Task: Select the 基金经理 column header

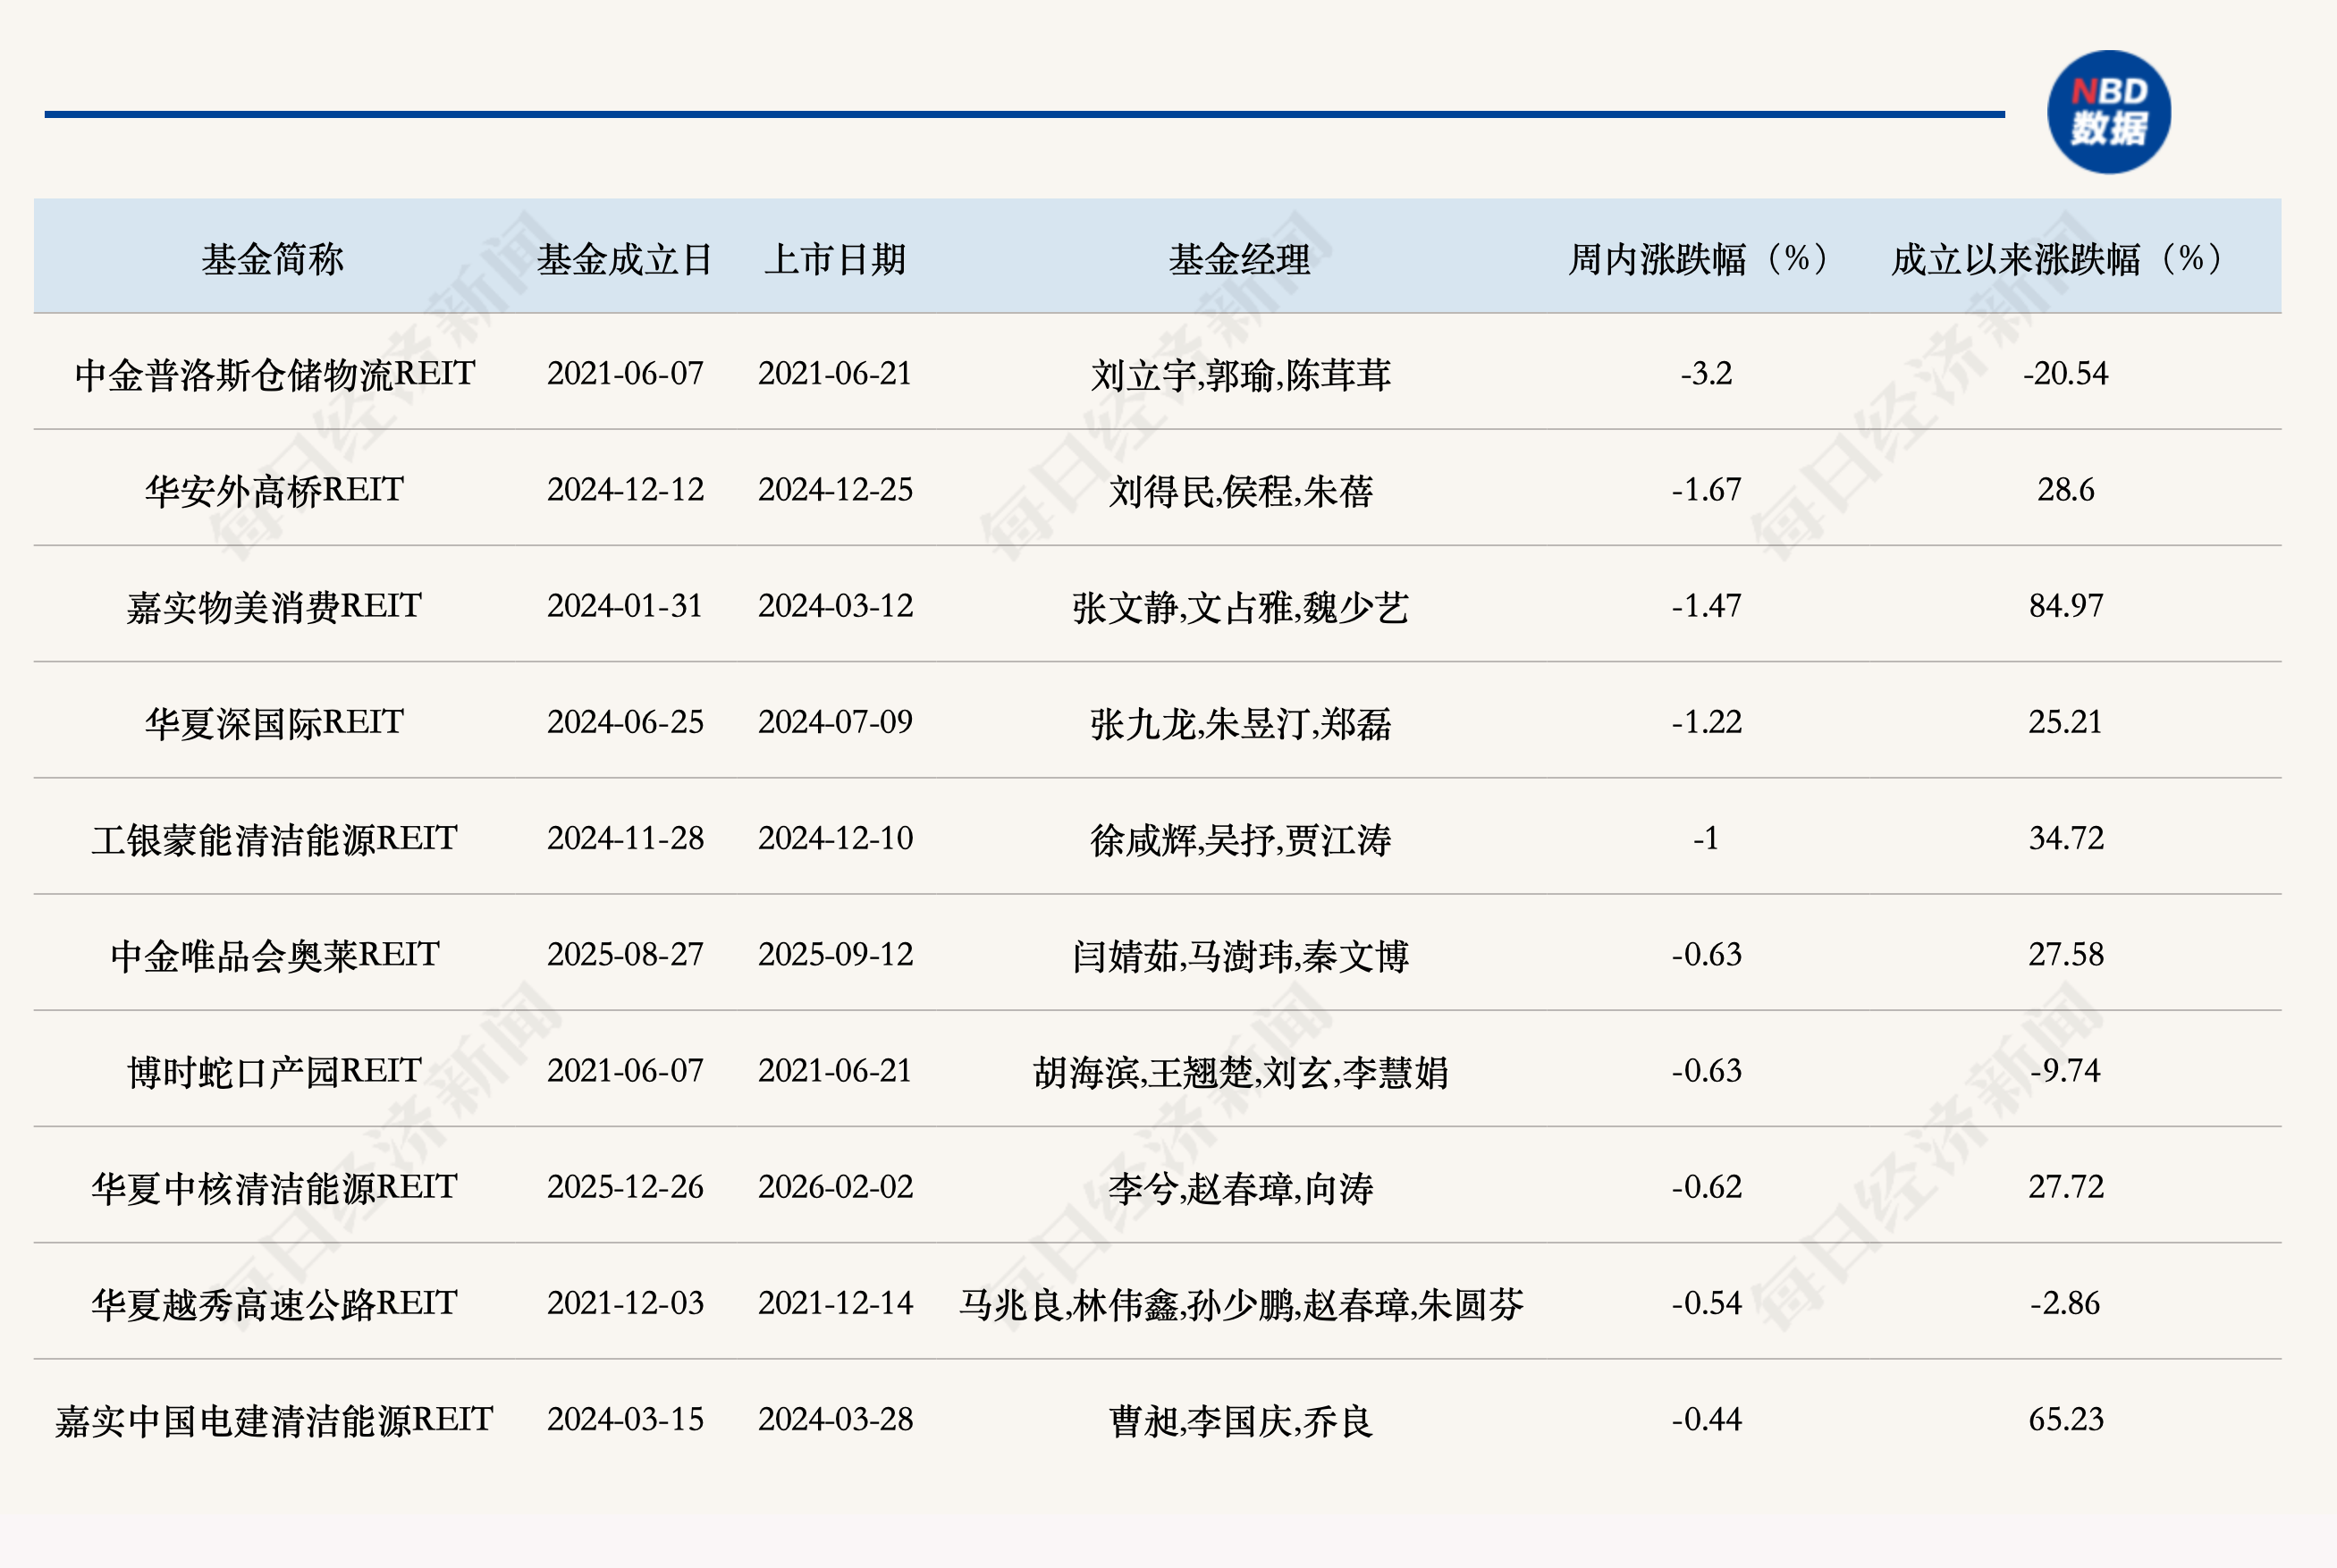Action: 1240,259
